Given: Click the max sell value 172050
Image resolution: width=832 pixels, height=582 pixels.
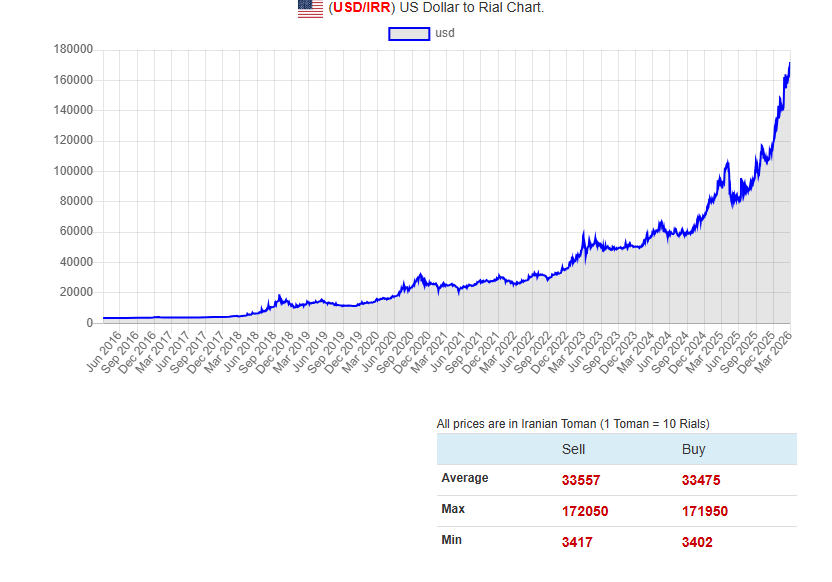Looking at the screenshot, I should [585, 511].
